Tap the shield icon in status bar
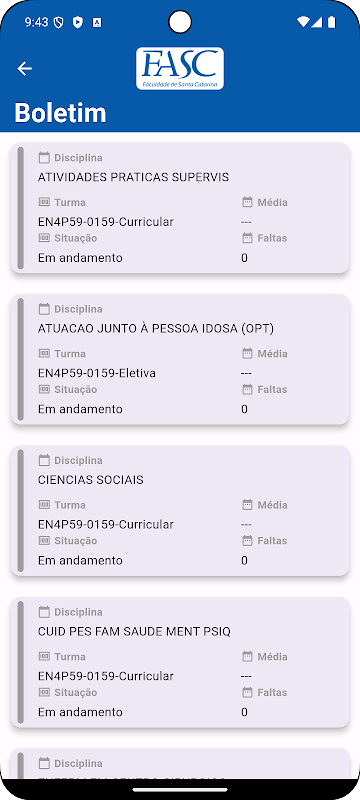 click(x=59, y=22)
